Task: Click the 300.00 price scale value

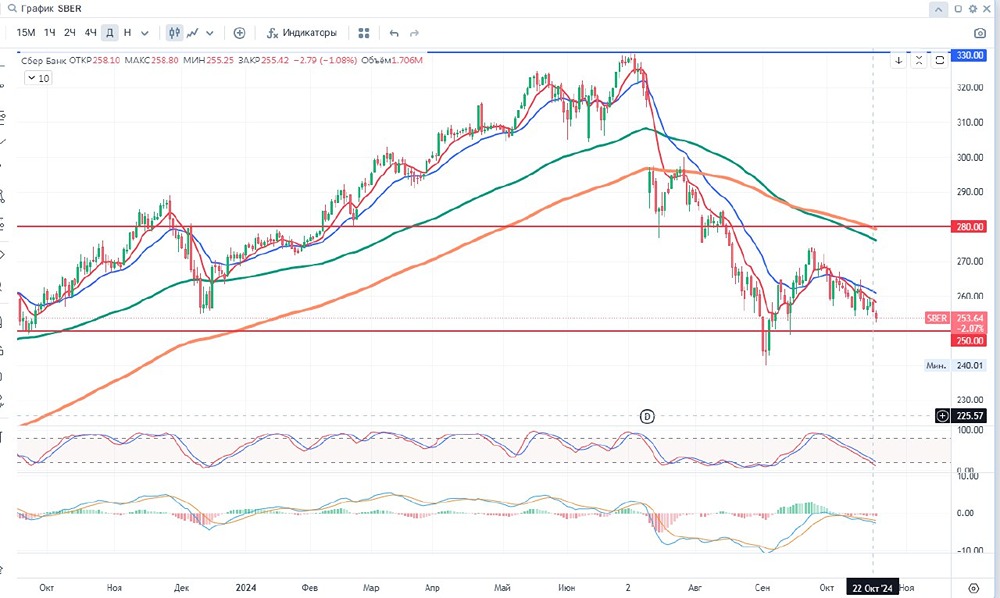Action: 969,157
